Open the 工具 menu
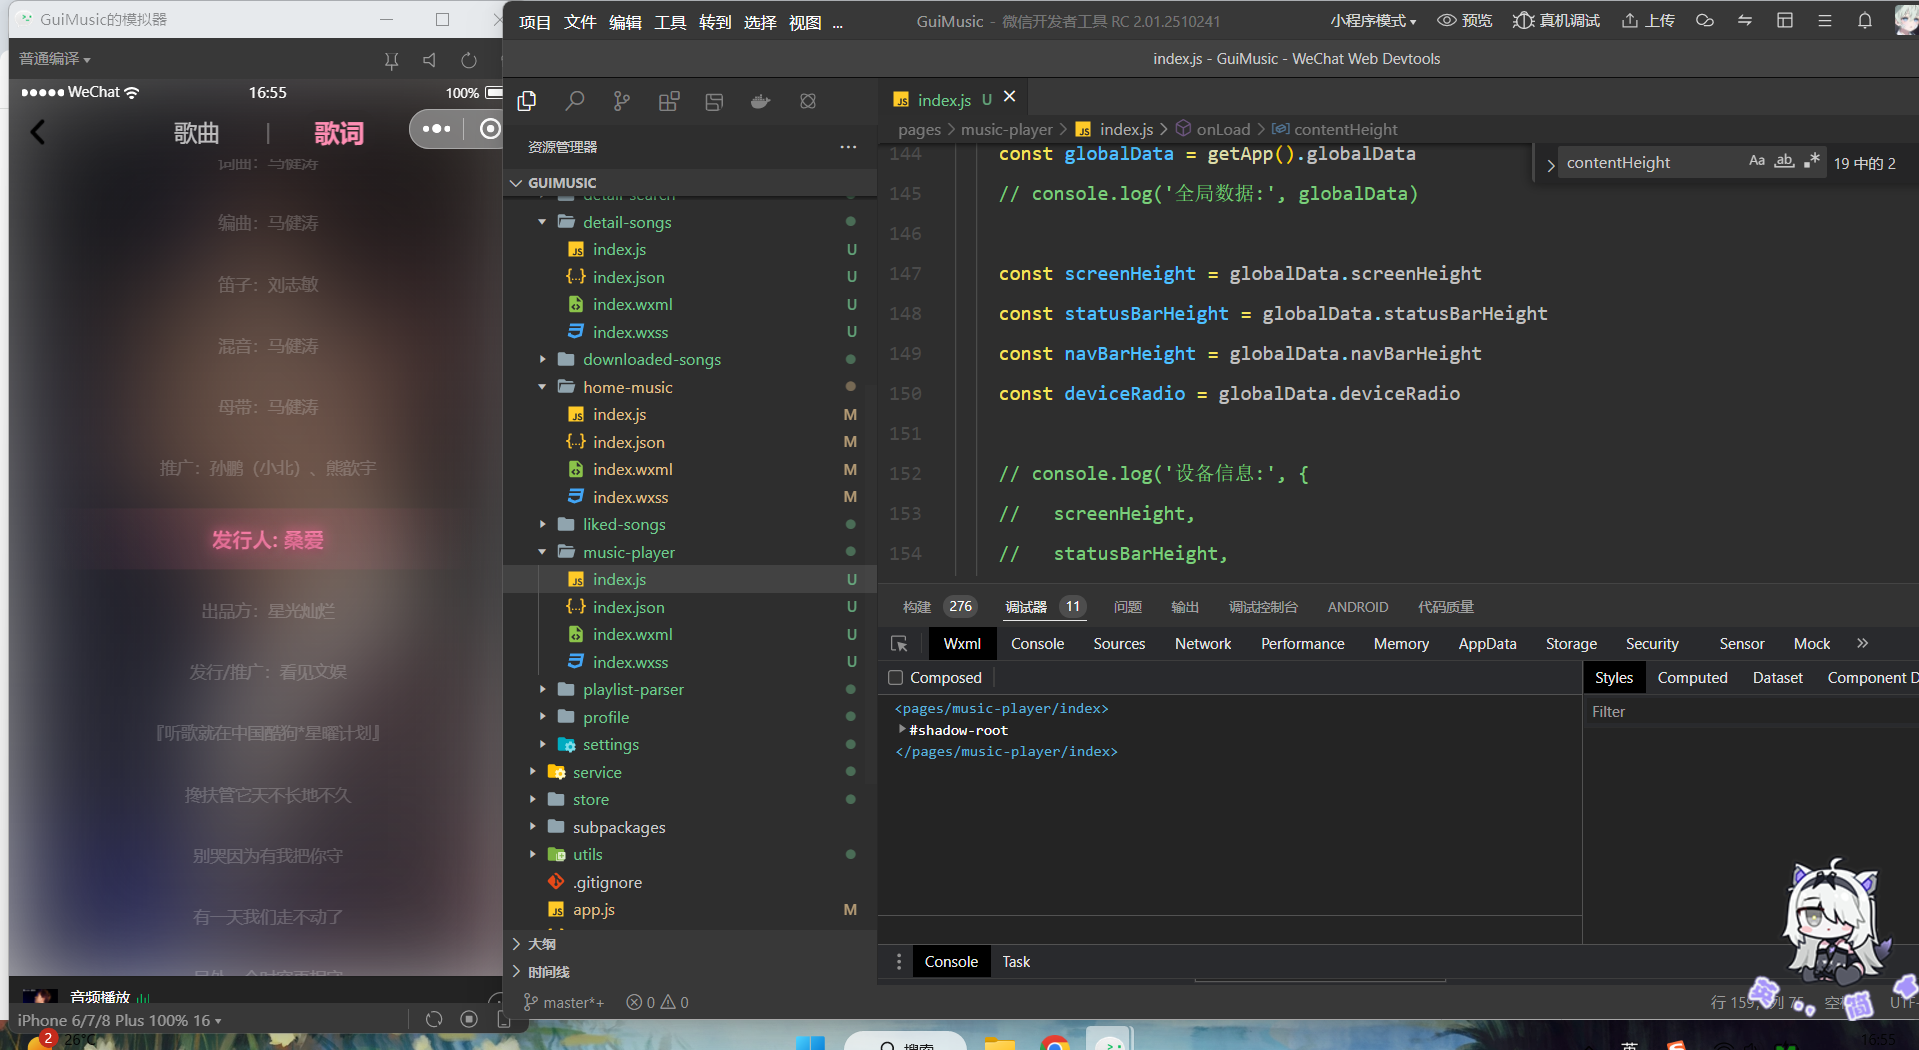1919x1050 pixels. (669, 22)
